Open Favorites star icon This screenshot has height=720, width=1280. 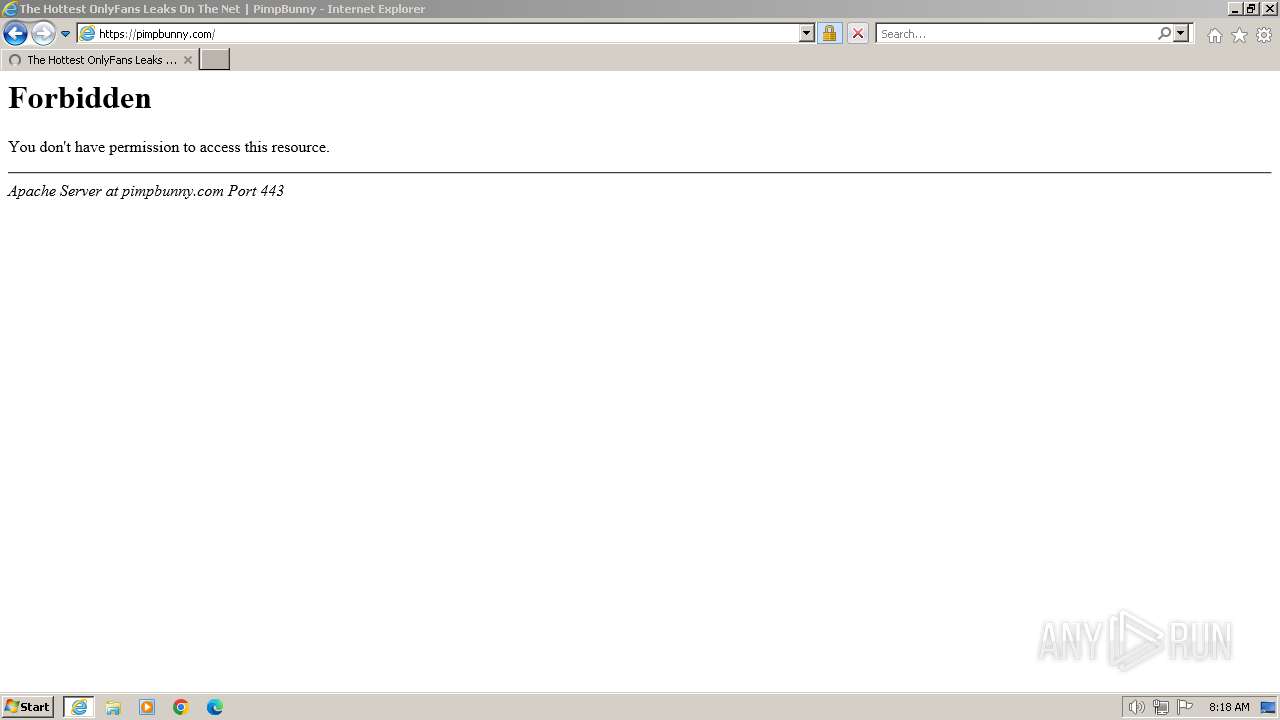1239,35
